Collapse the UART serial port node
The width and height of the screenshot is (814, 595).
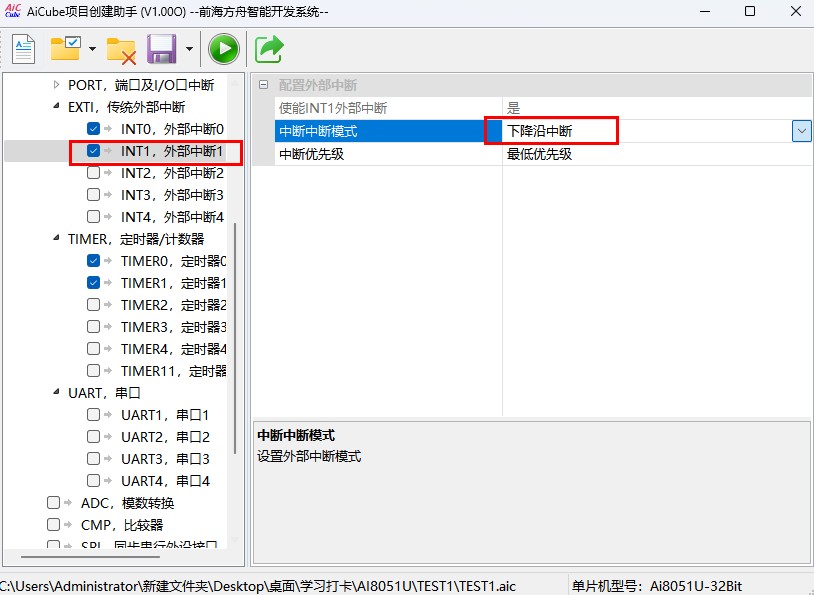pyautogui.click(x=56, y=393)
